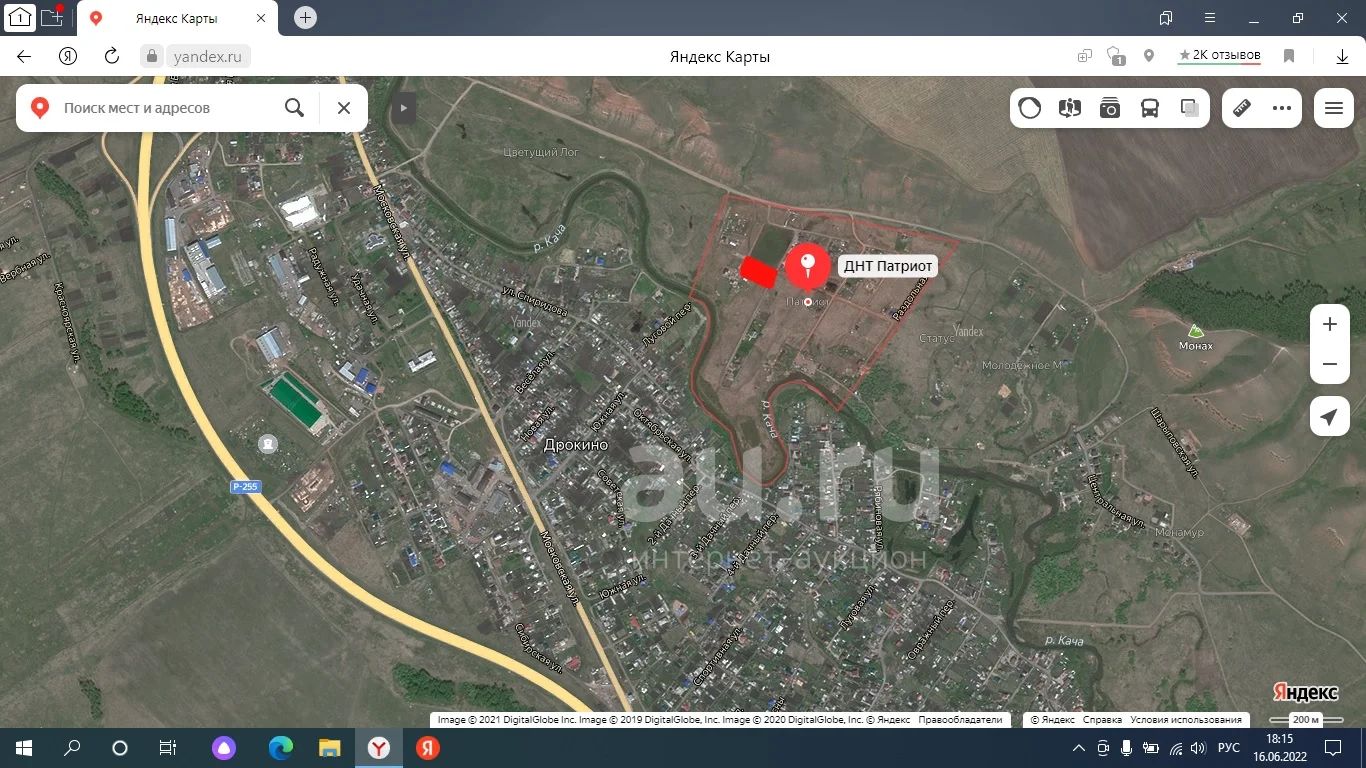Viewport: 1366px width, 768px height.
Task: Open the browser main menu lines
Action: click(x=1211, y=18)
